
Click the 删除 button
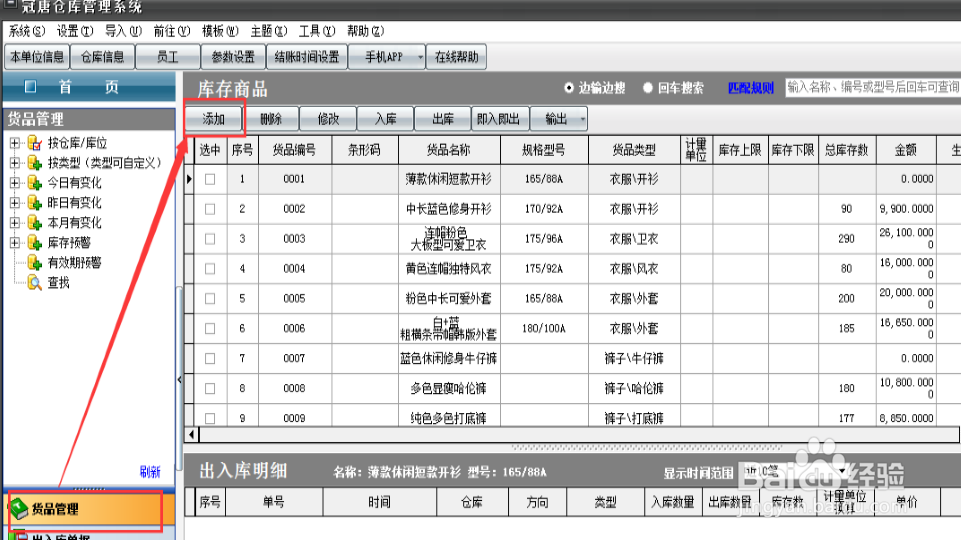270,119
